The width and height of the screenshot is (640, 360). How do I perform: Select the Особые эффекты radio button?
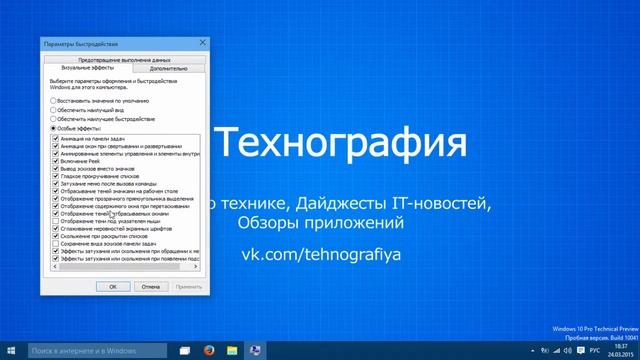click(53, 128)
